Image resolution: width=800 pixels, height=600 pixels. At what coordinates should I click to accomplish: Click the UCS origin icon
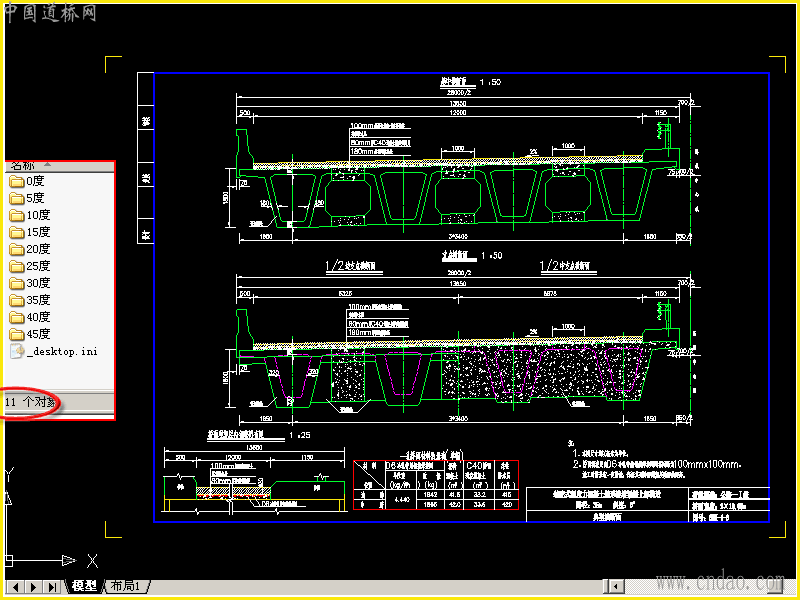10,559
